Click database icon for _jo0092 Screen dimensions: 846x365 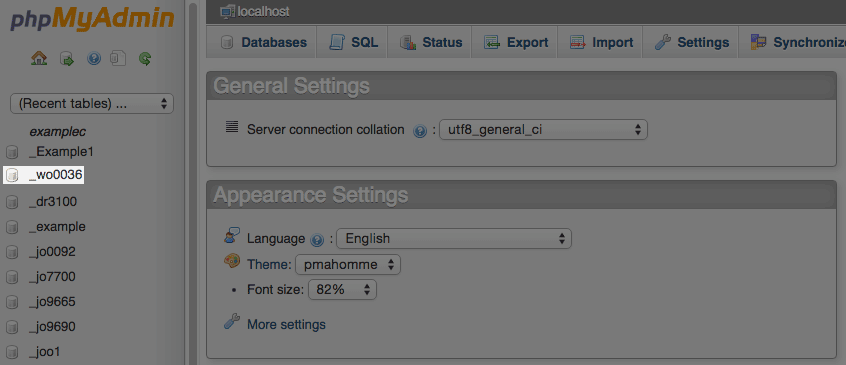[12, 252]
